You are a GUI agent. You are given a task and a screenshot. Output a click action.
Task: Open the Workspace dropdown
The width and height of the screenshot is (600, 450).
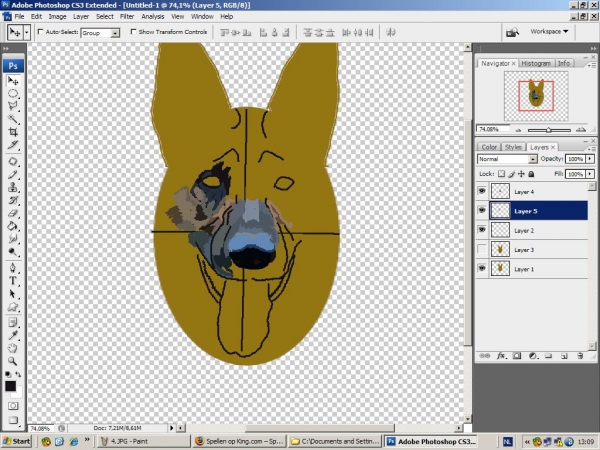[549, 32]
